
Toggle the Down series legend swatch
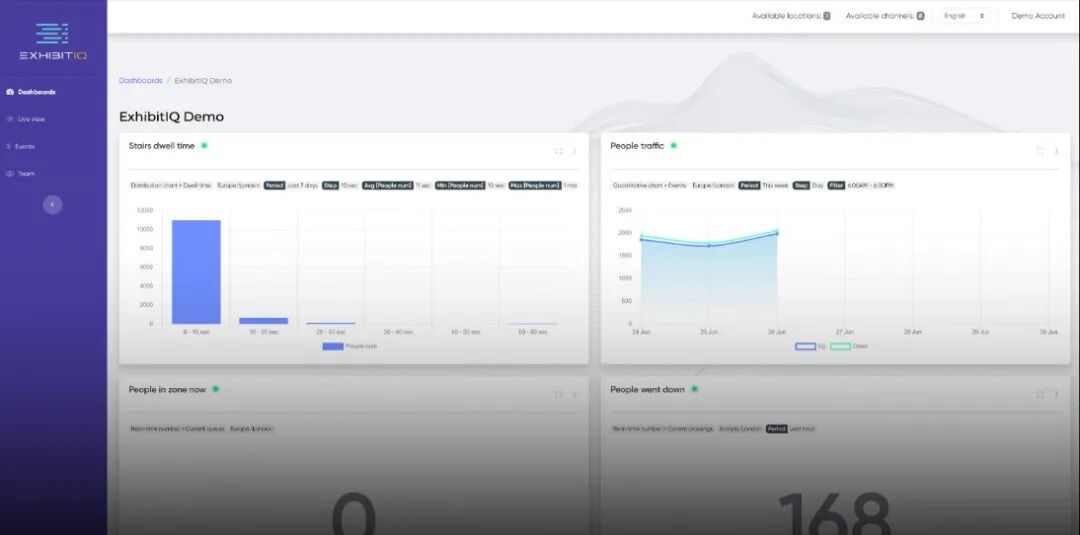point(840,346)
